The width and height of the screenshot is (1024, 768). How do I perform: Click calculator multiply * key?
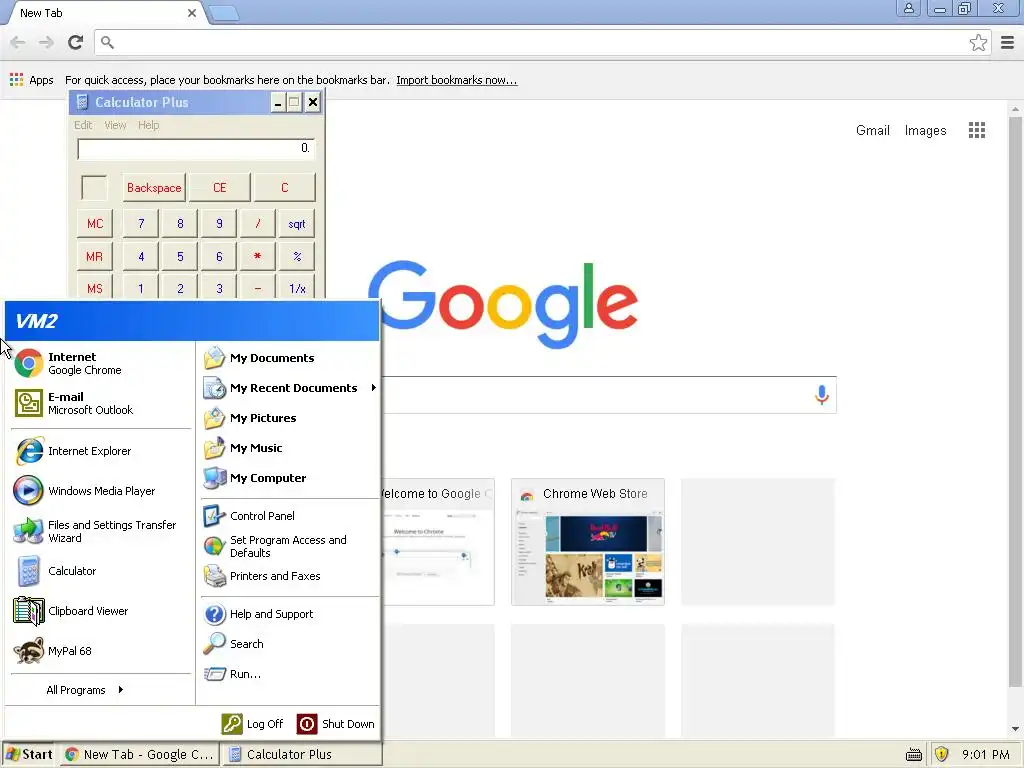coord(257,256)
